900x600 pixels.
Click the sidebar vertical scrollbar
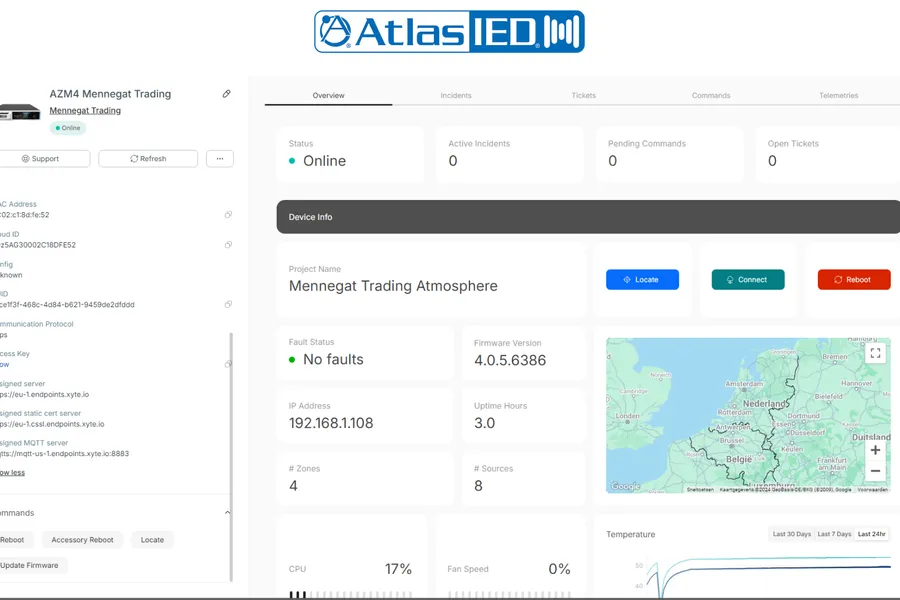231,457
